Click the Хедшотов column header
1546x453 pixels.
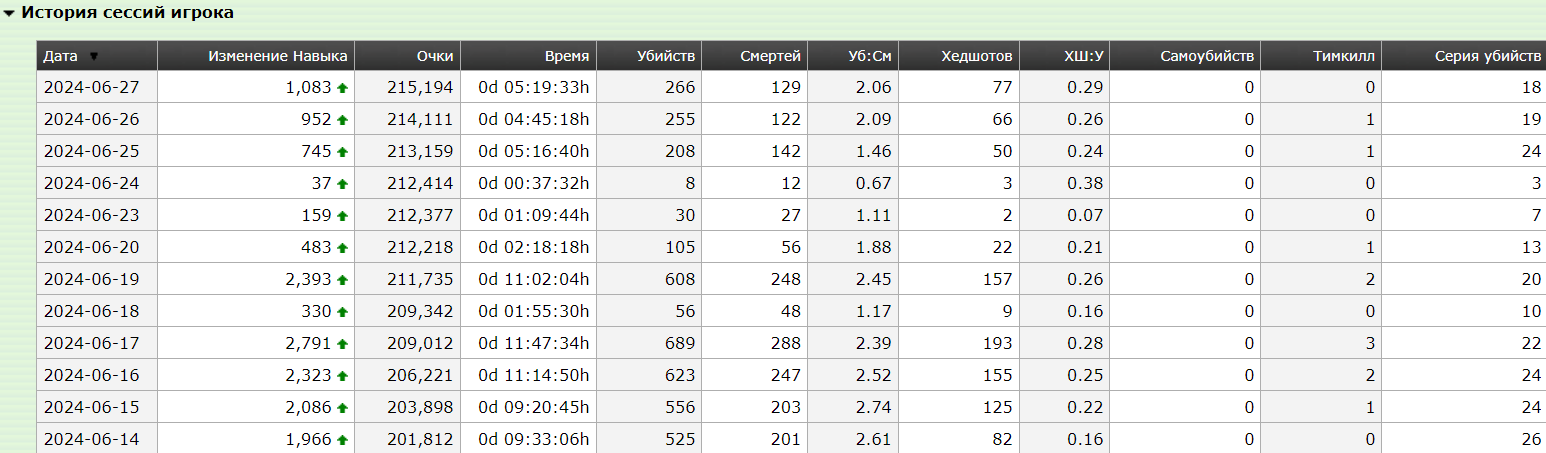977,56
